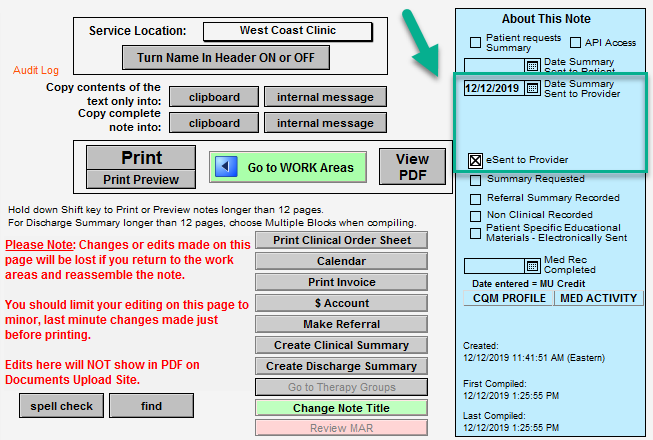This screenshot has width=653, height=440.
Task: Open calendar picker for Date Summary Sent to Provider
Action: coord(533,88)
